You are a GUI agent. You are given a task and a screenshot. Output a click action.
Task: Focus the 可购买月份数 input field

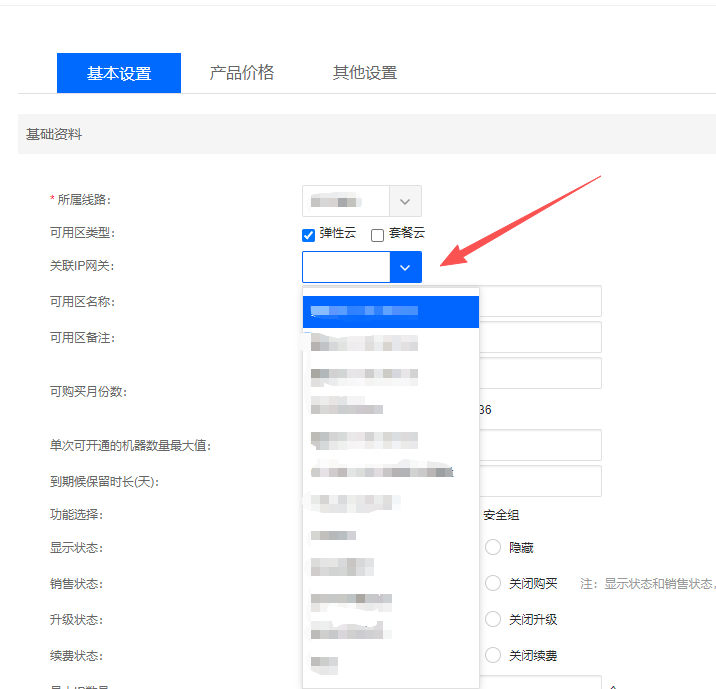[540, 373]
